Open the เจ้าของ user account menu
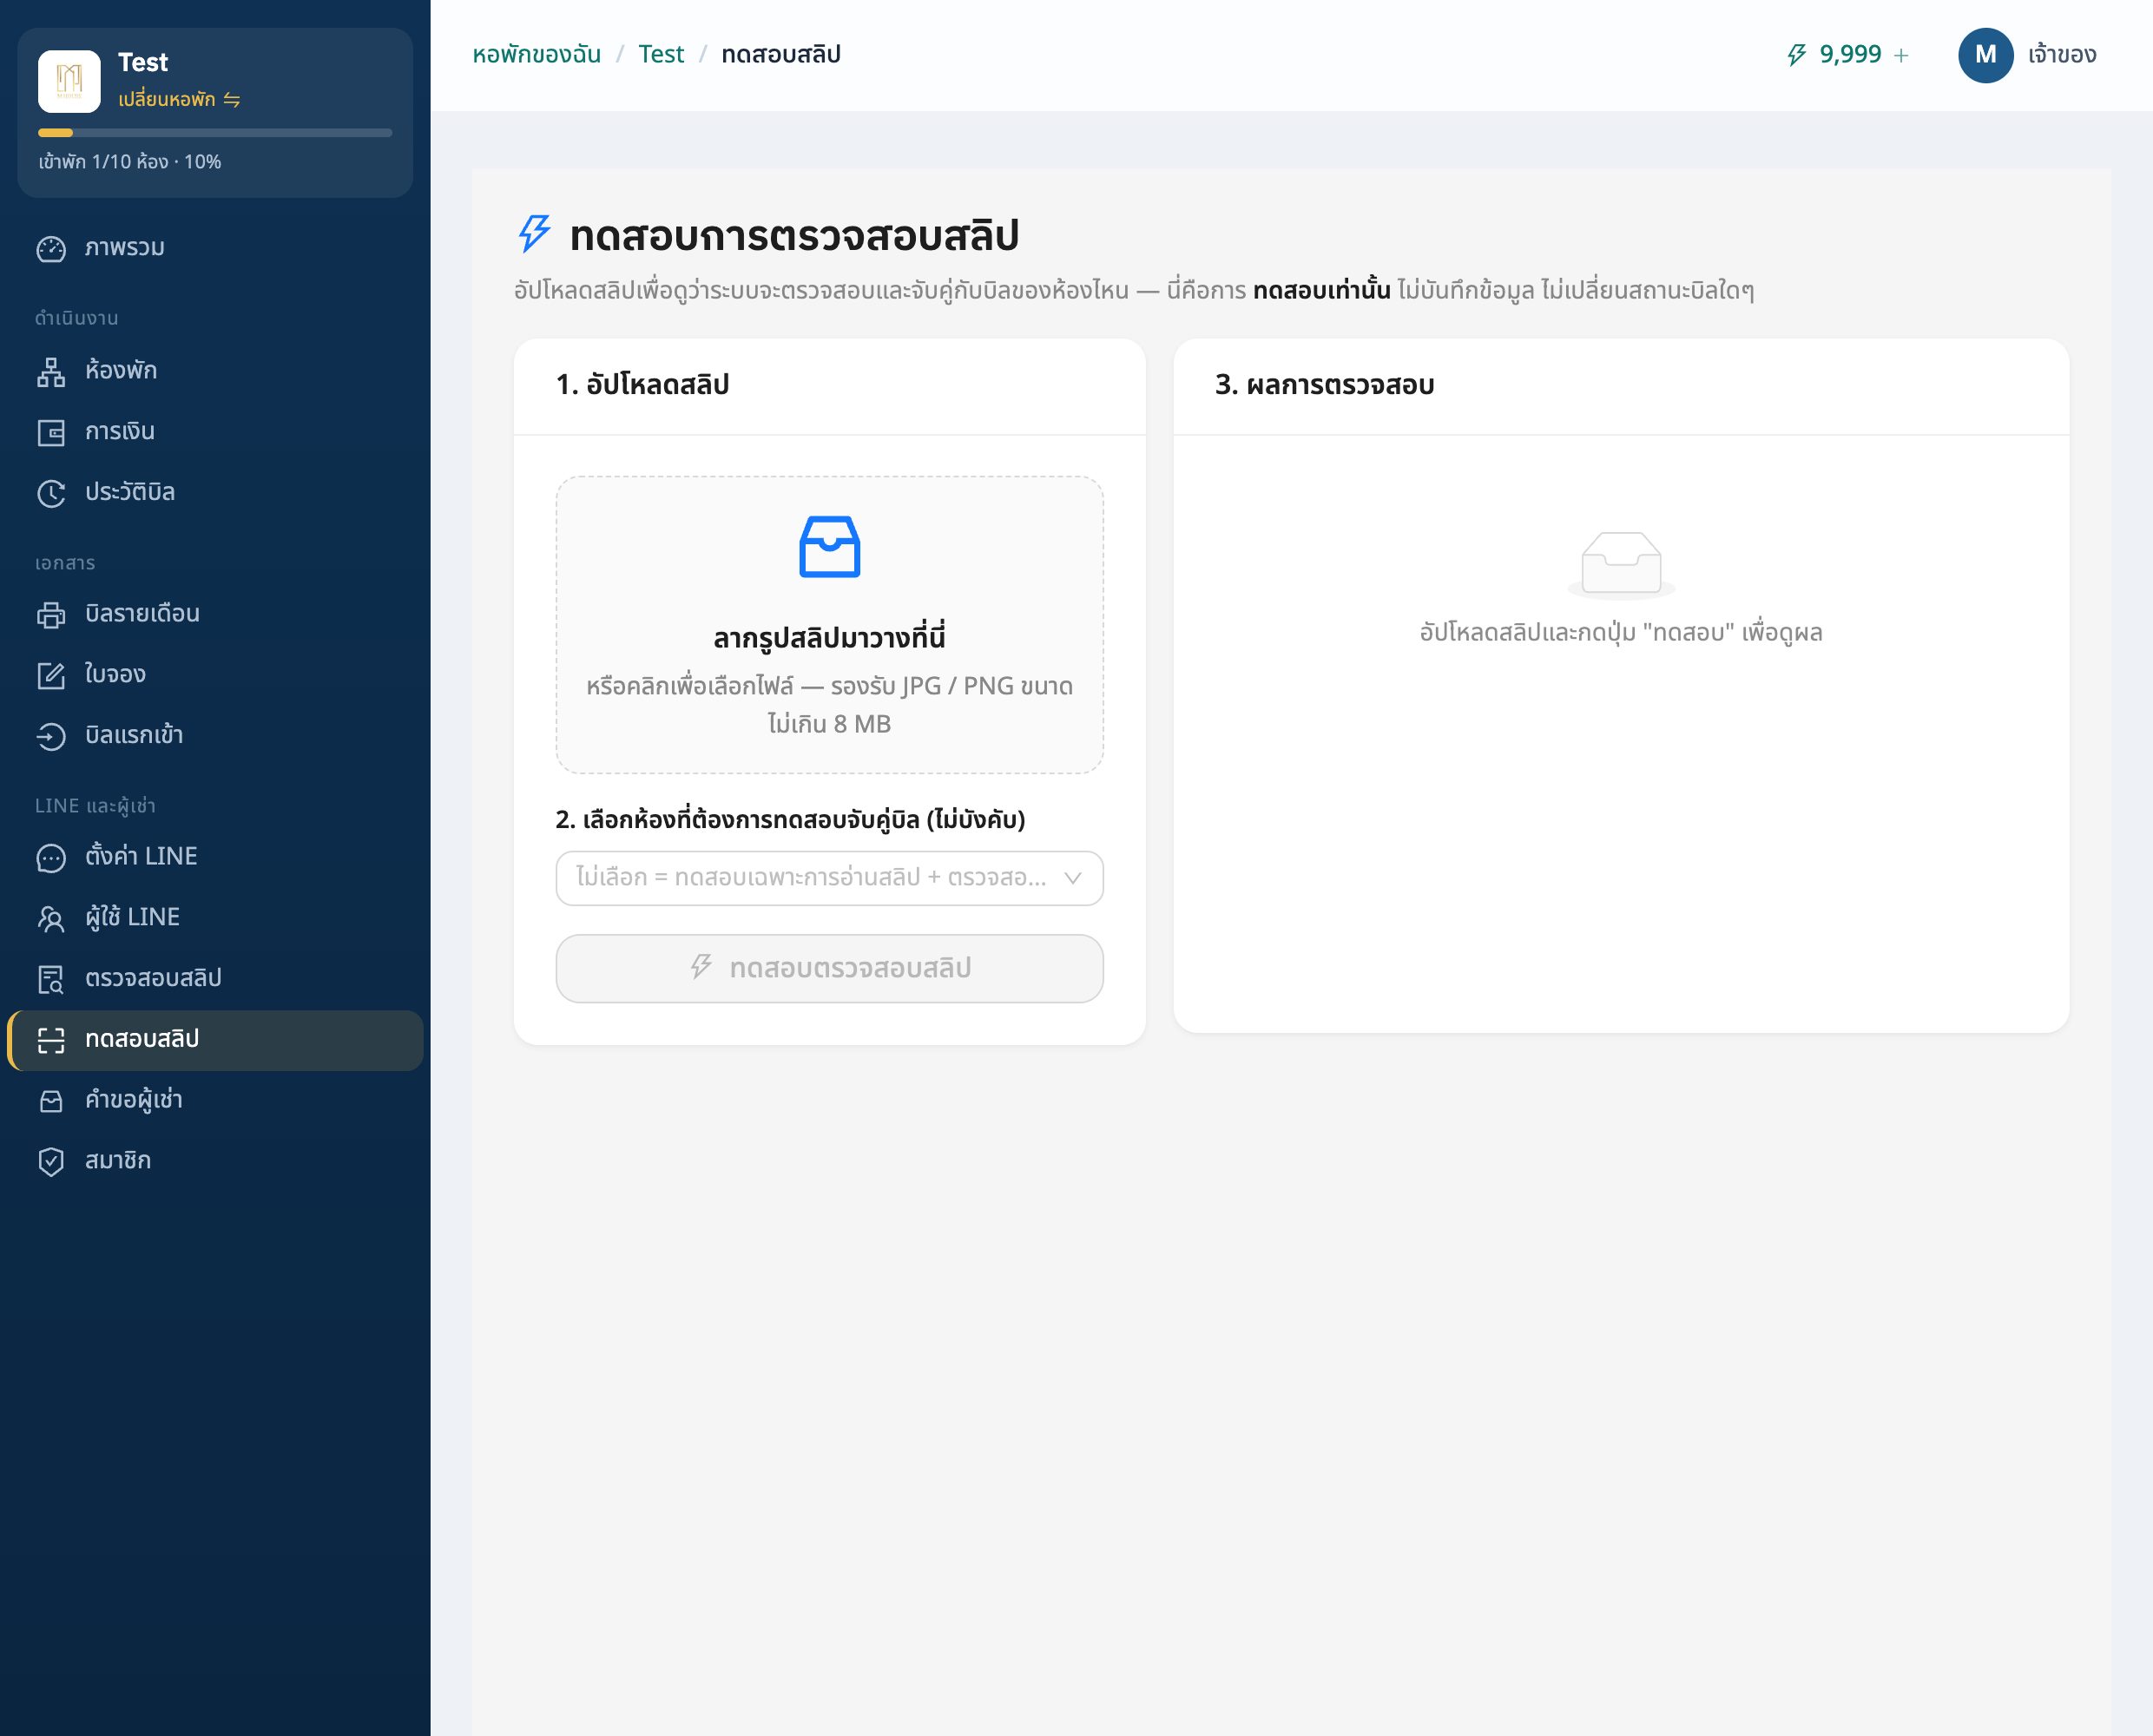Image resolution: width=2153 pixels, height=1736 pixels. click(2027, 55)
